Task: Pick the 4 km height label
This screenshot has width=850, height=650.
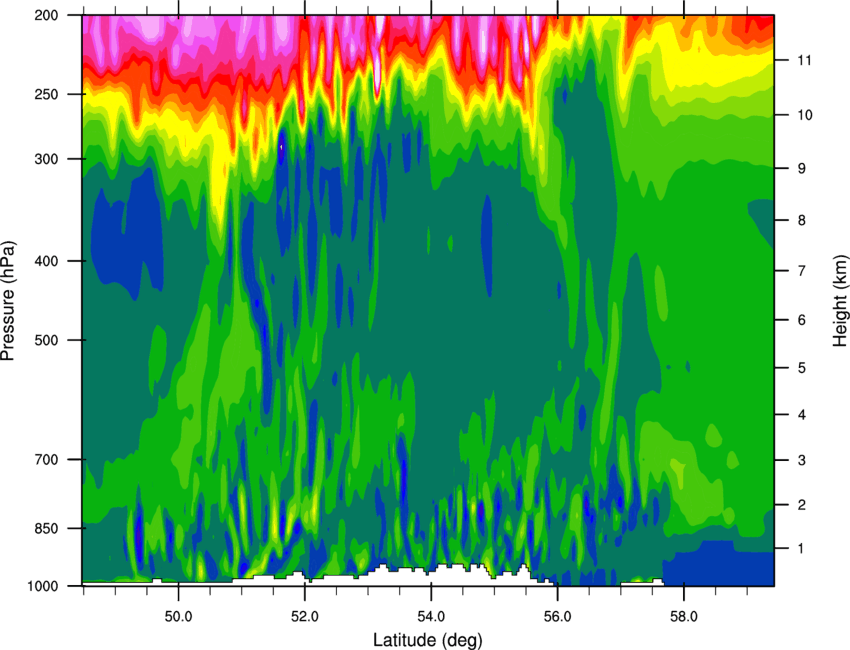Action: (802, 415)
